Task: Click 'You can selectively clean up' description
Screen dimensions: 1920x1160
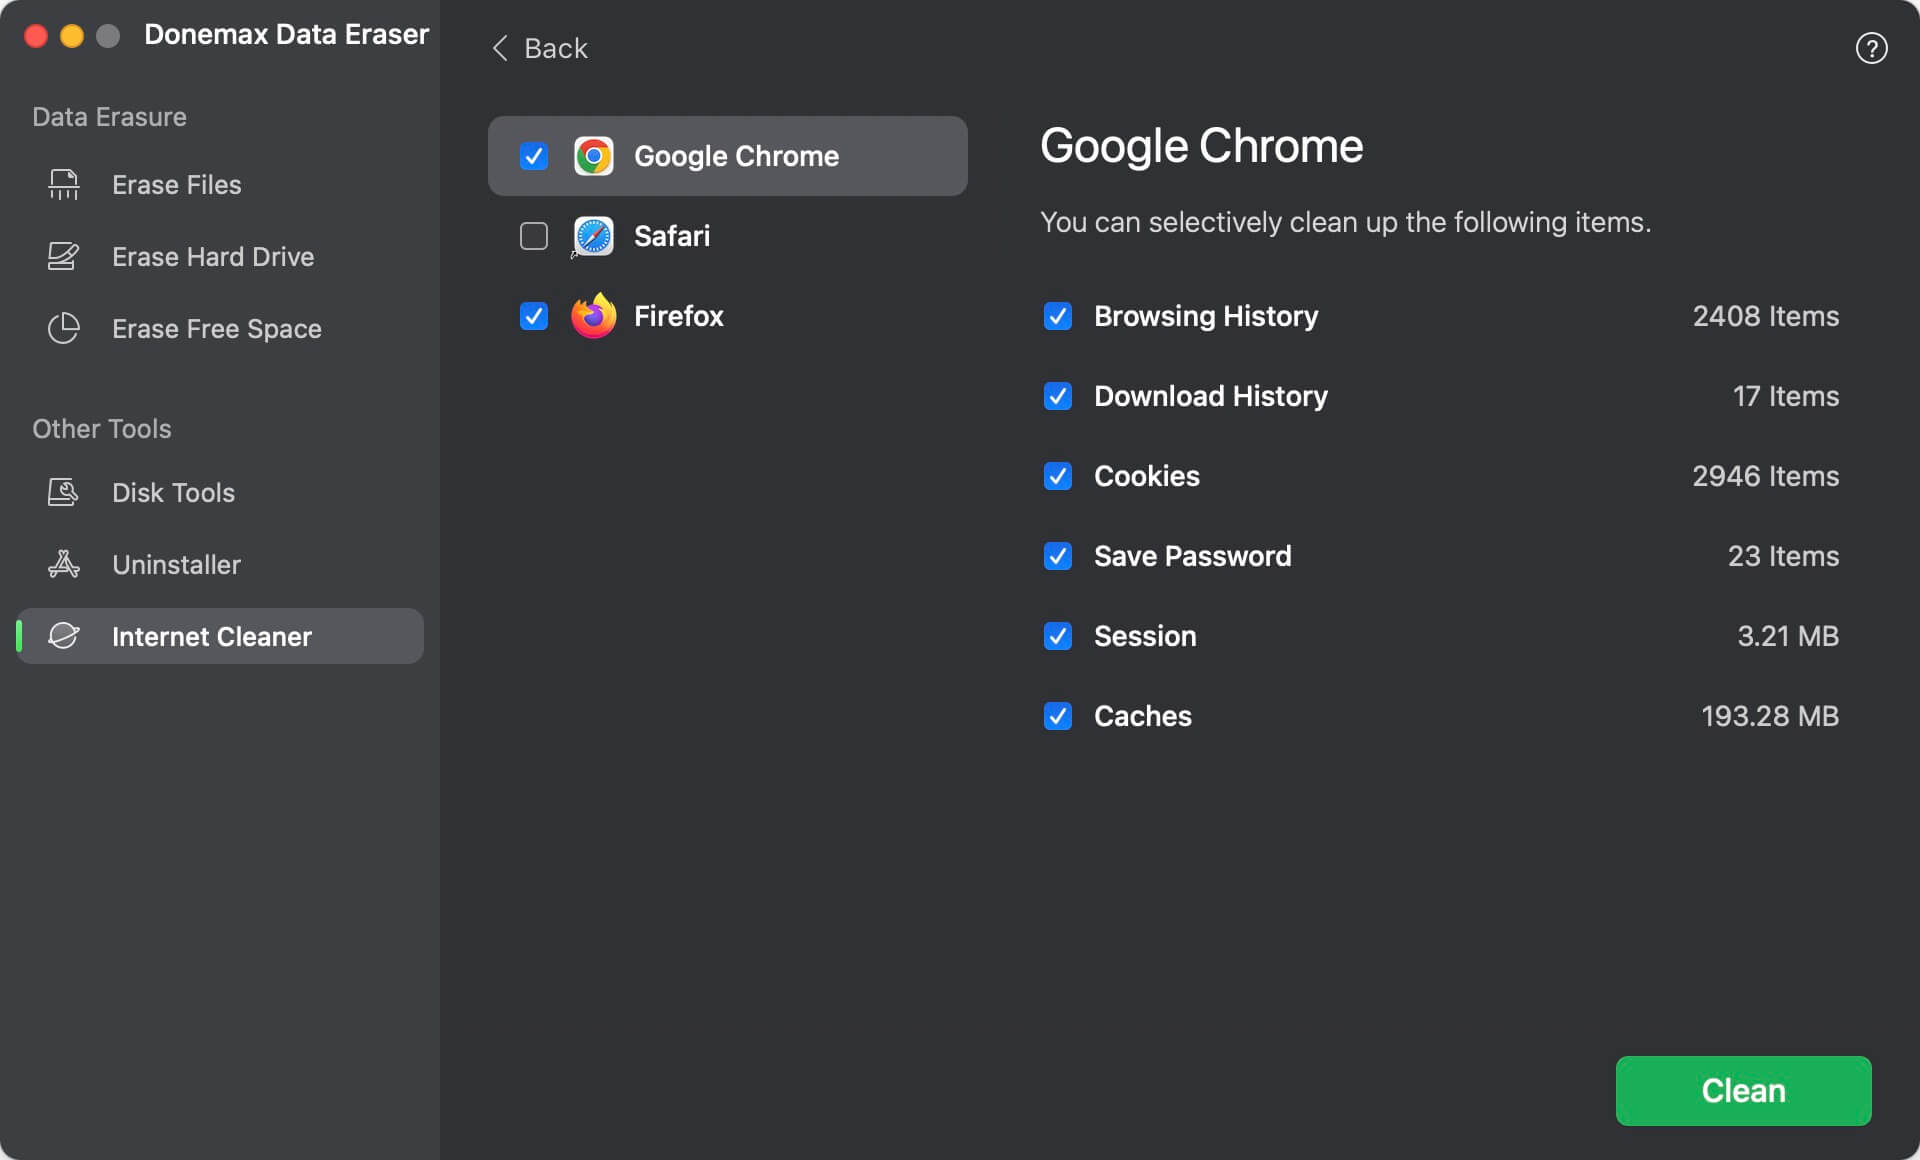Action: [1345, 222]
